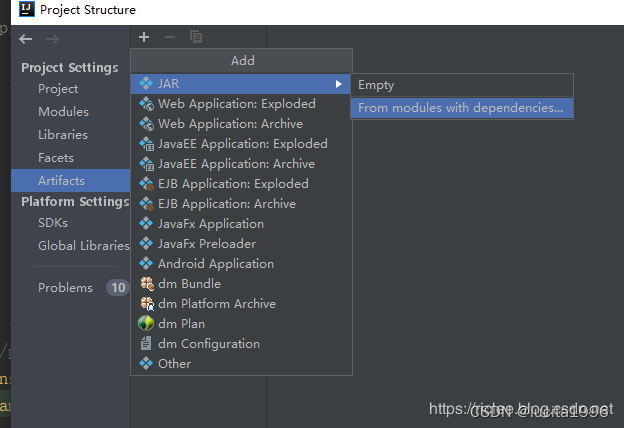The image size is (624, 428).
Task: Click the JavaFx Application icon
Action: click(x=146, y=223)
